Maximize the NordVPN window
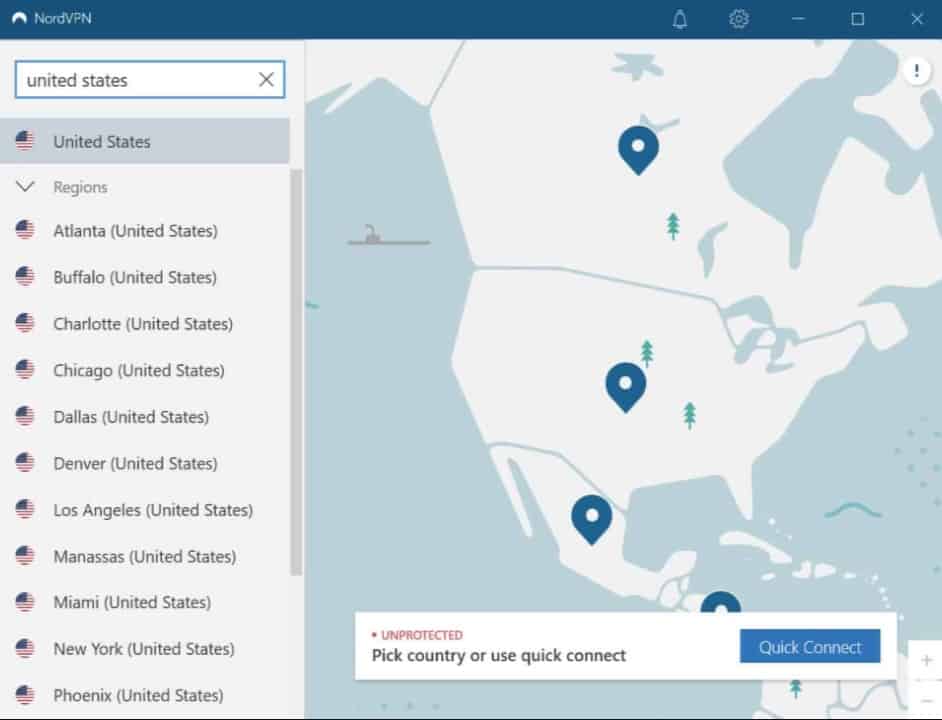Image resolution: width=942 pixels, height=720 pixels. (x=857, y=19)
